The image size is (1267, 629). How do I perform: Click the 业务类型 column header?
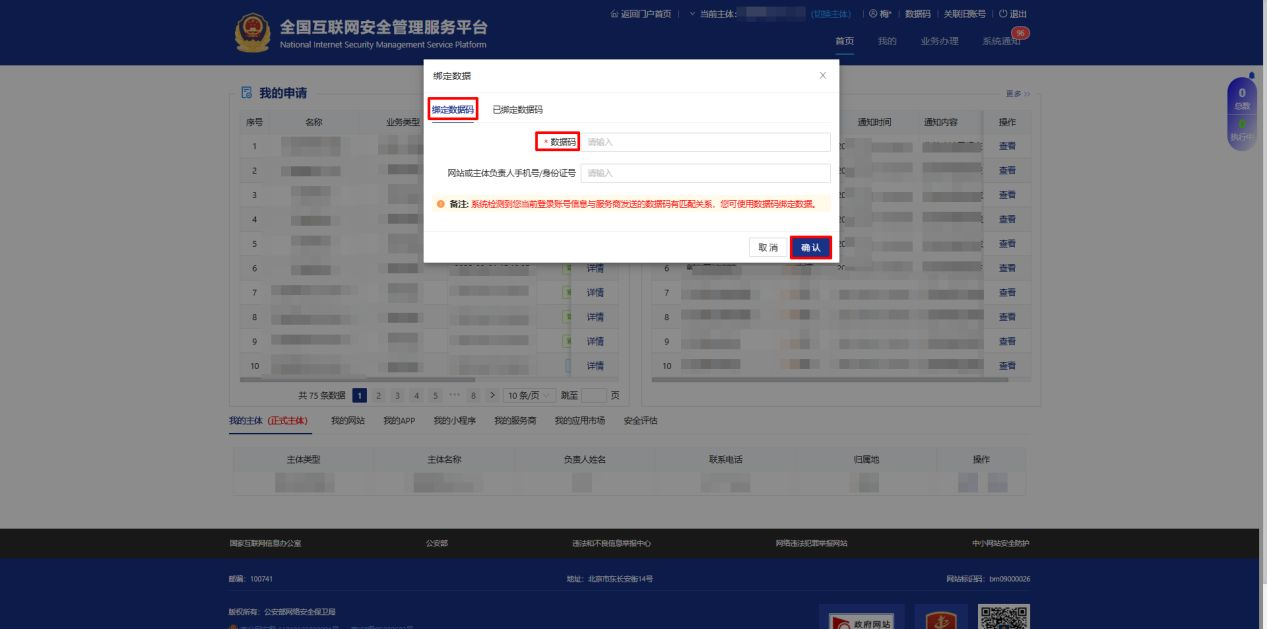[403, 122]
